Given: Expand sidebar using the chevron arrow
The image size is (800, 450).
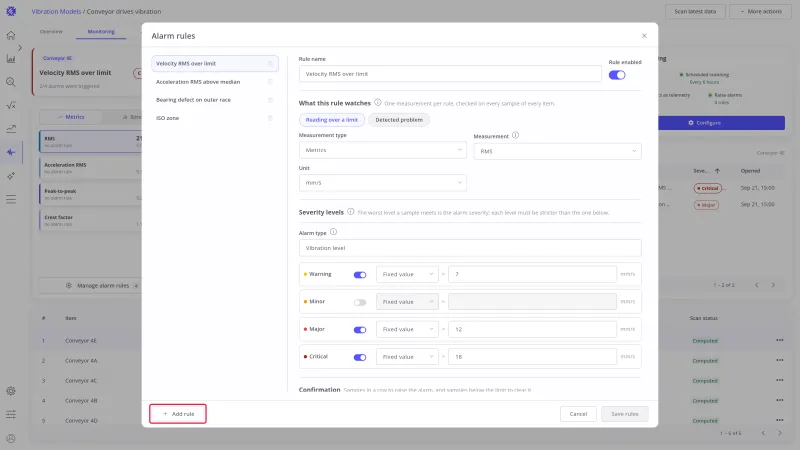Looking at the screenshot, I should click(x=20, y=47).
